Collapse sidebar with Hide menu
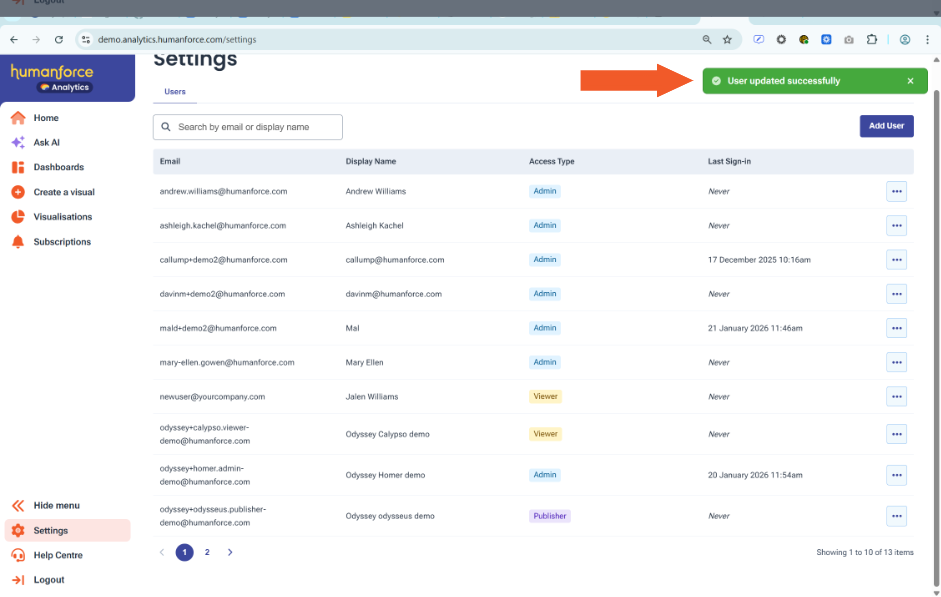 click(x=56, y=506)
